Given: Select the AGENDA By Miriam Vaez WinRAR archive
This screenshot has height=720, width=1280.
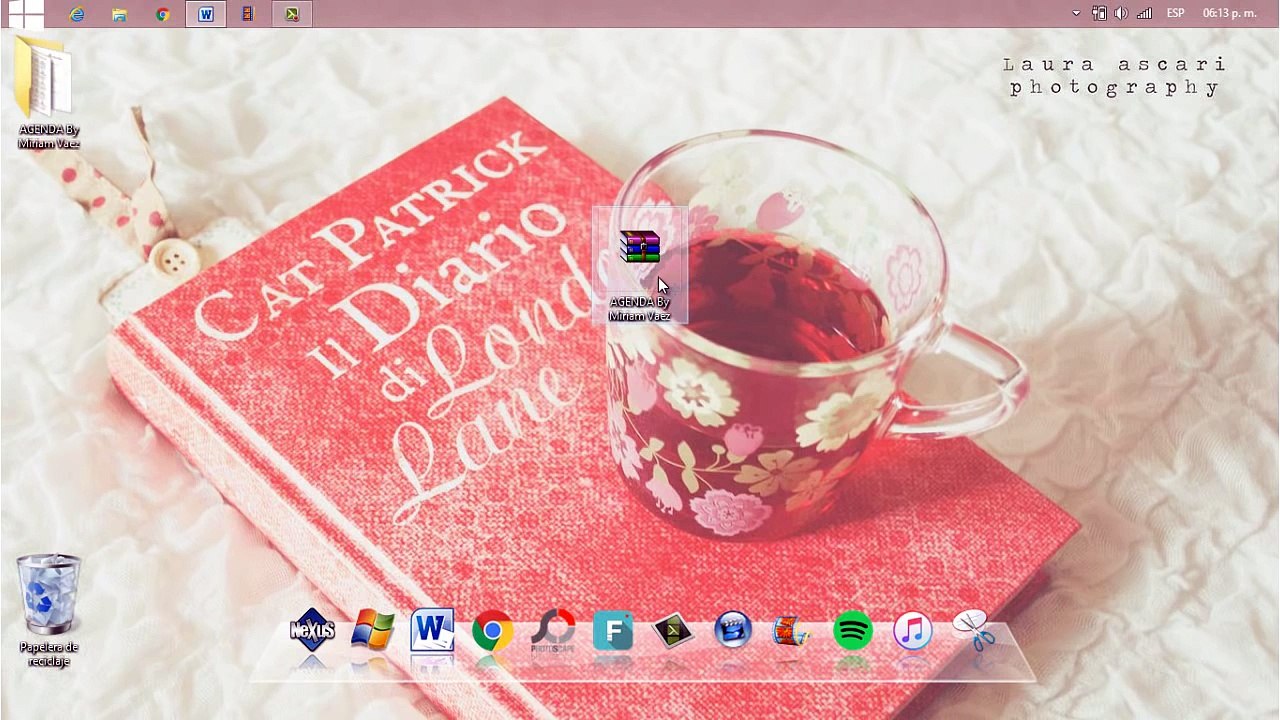Looking at the screenshot, I should pos(640,266).
